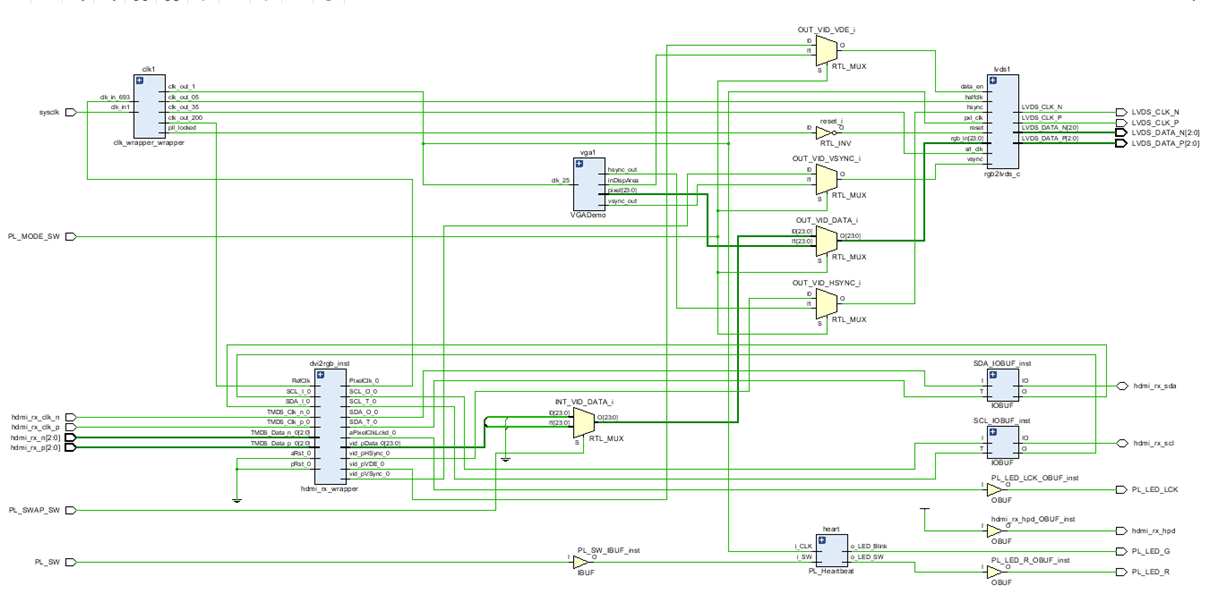This screenshot has width=1209, height=602.
Task: Expand the clk1 block plus icon
Action: click(x=141, y=81)
